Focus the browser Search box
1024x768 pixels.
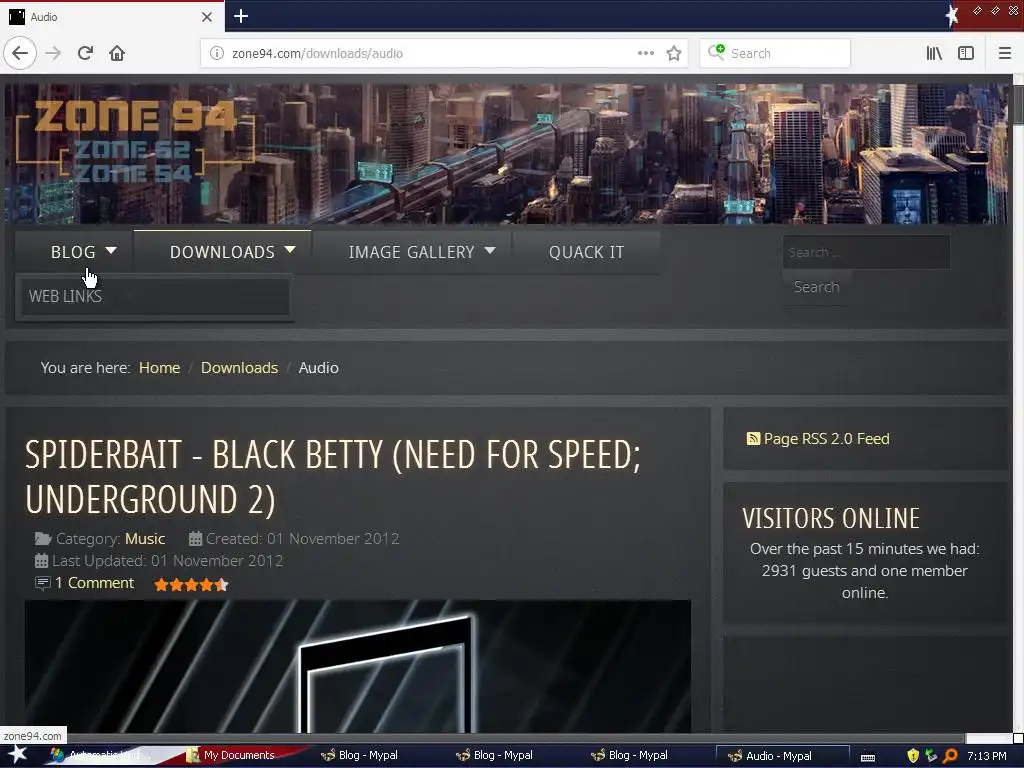pos(775,53)
